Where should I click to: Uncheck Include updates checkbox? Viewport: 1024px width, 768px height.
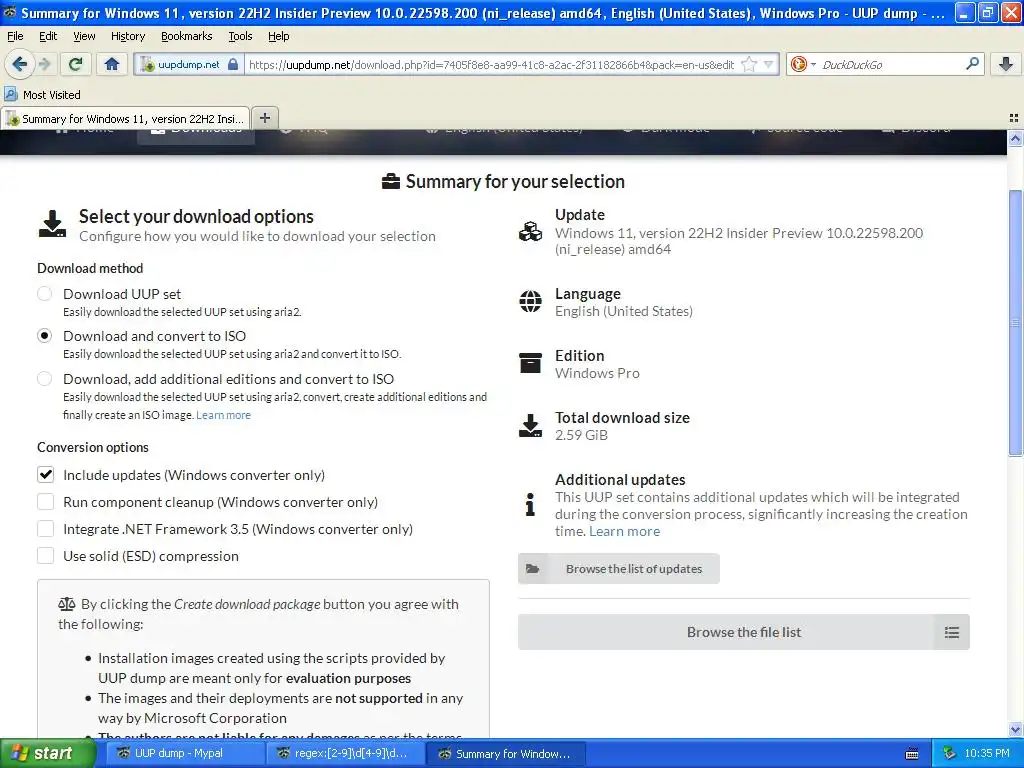(46, 475)
